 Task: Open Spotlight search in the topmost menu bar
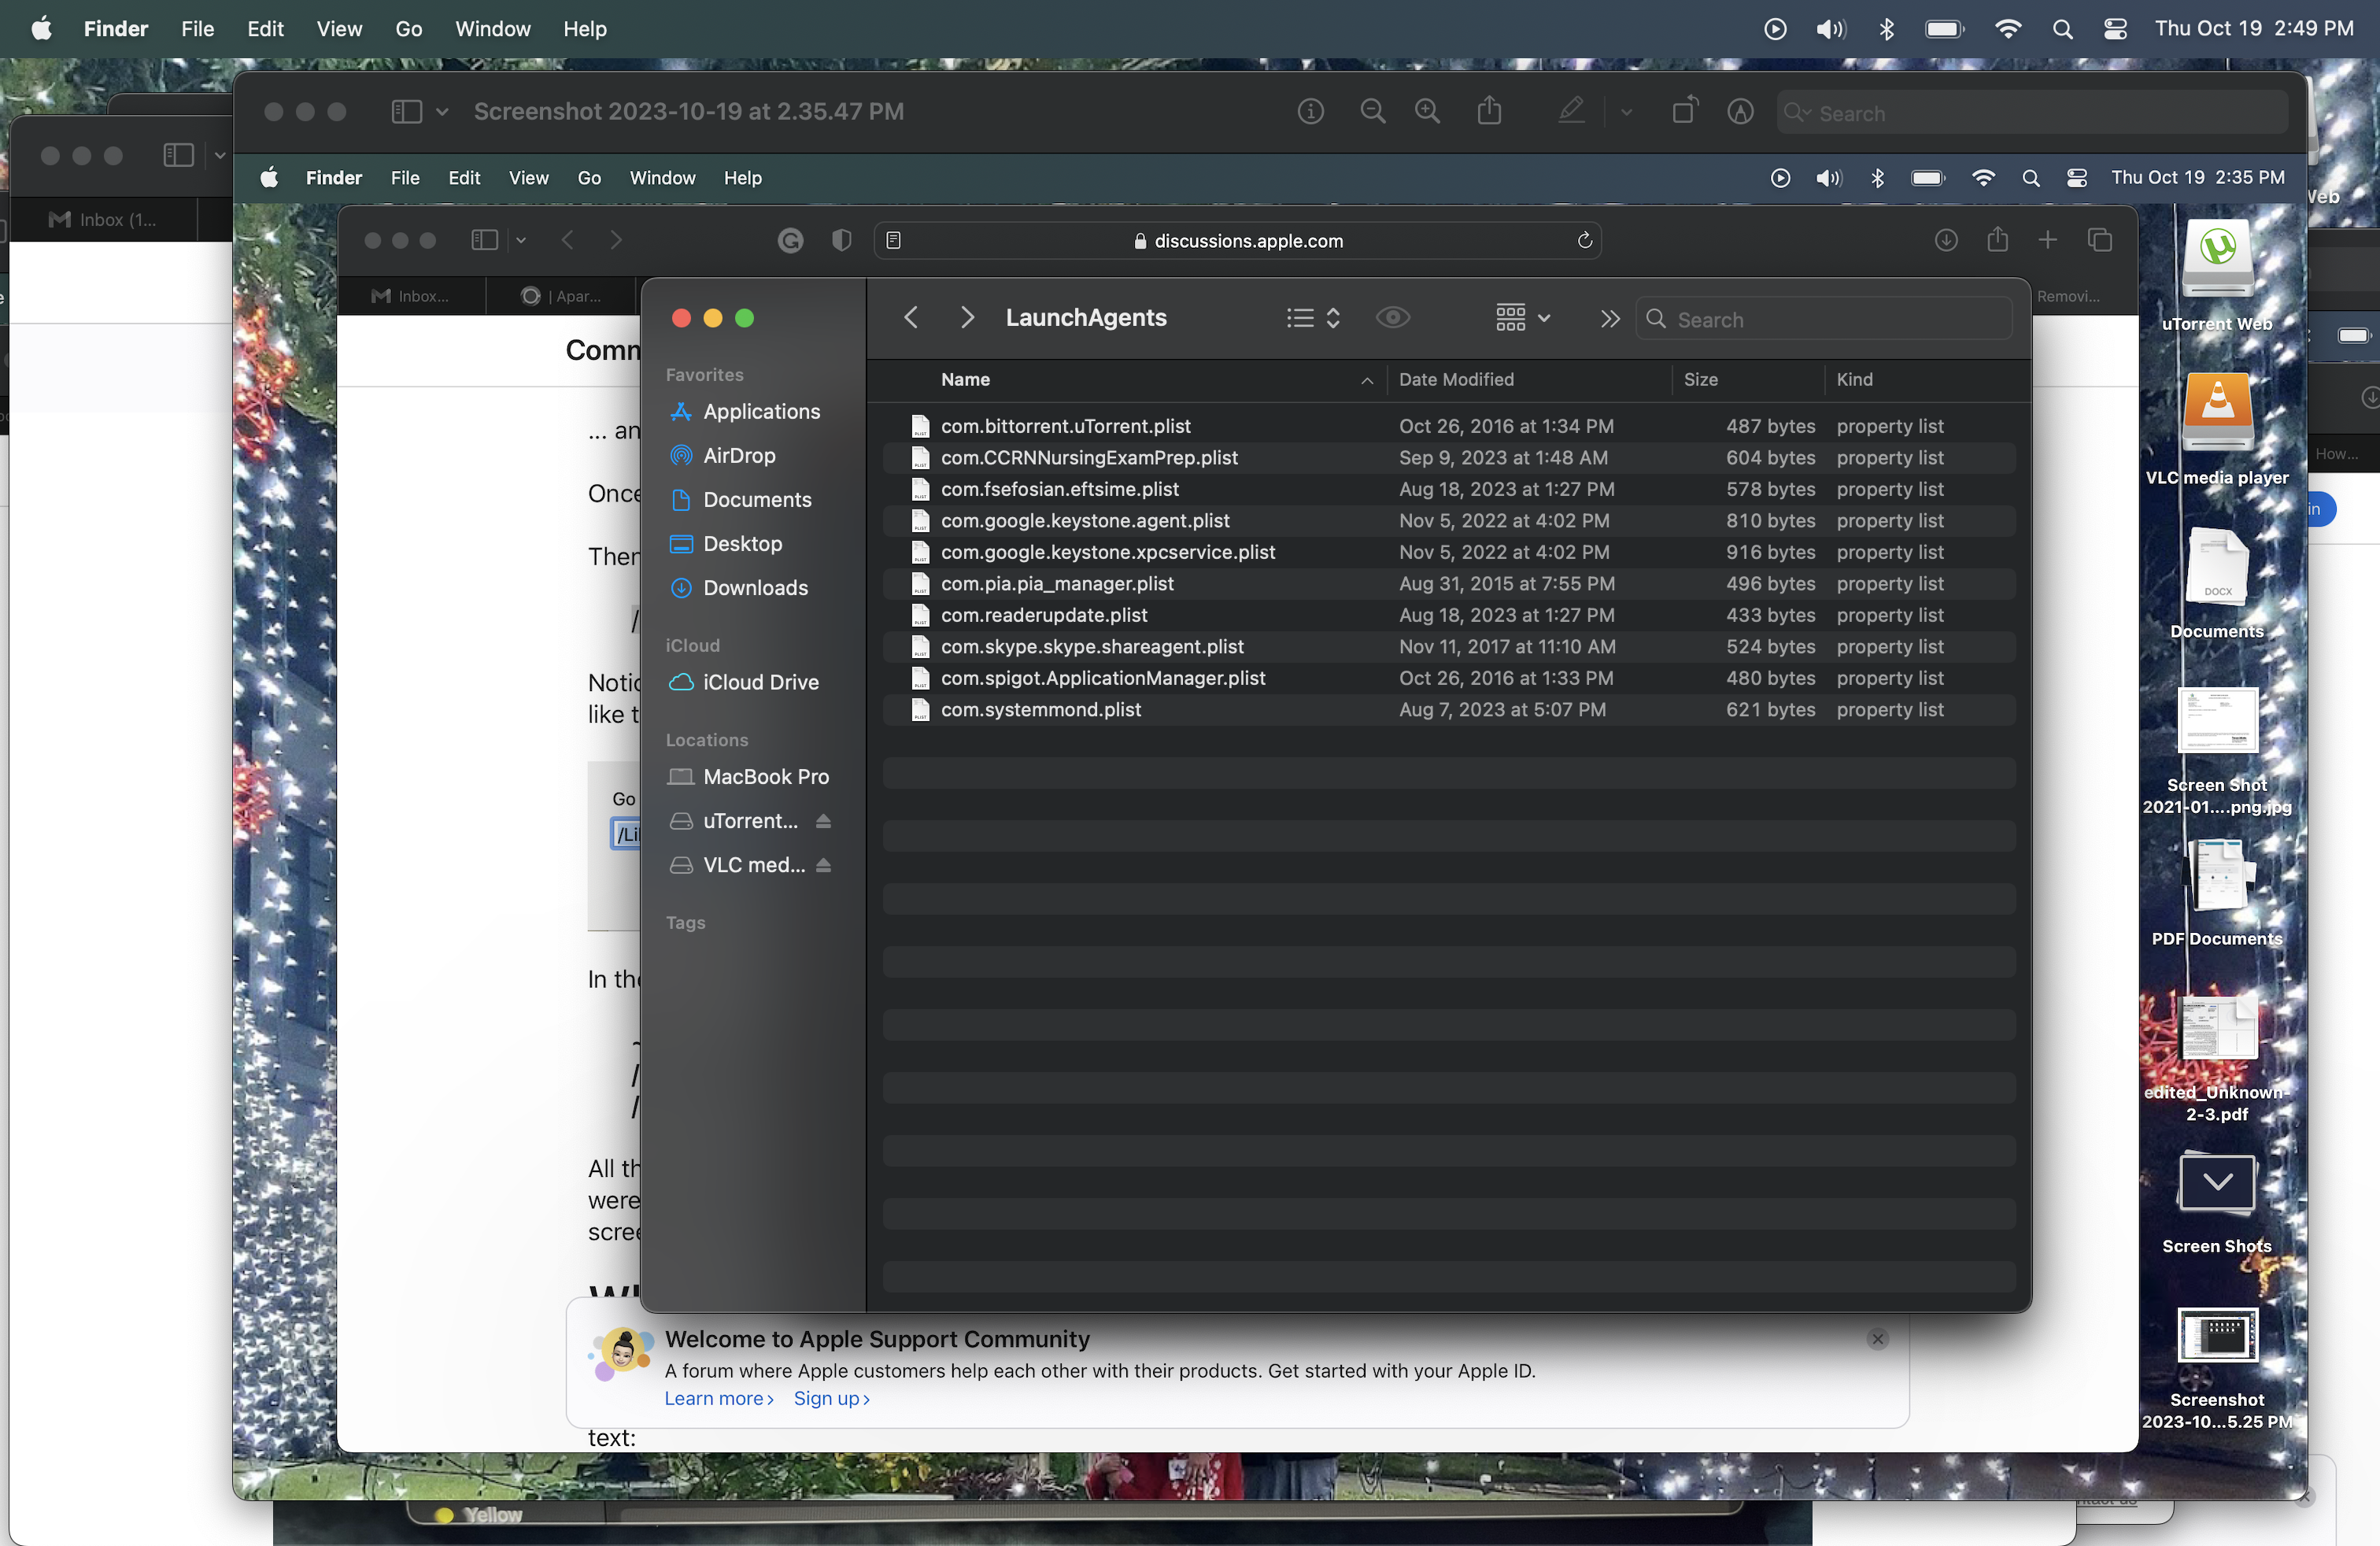(2062, 29)
